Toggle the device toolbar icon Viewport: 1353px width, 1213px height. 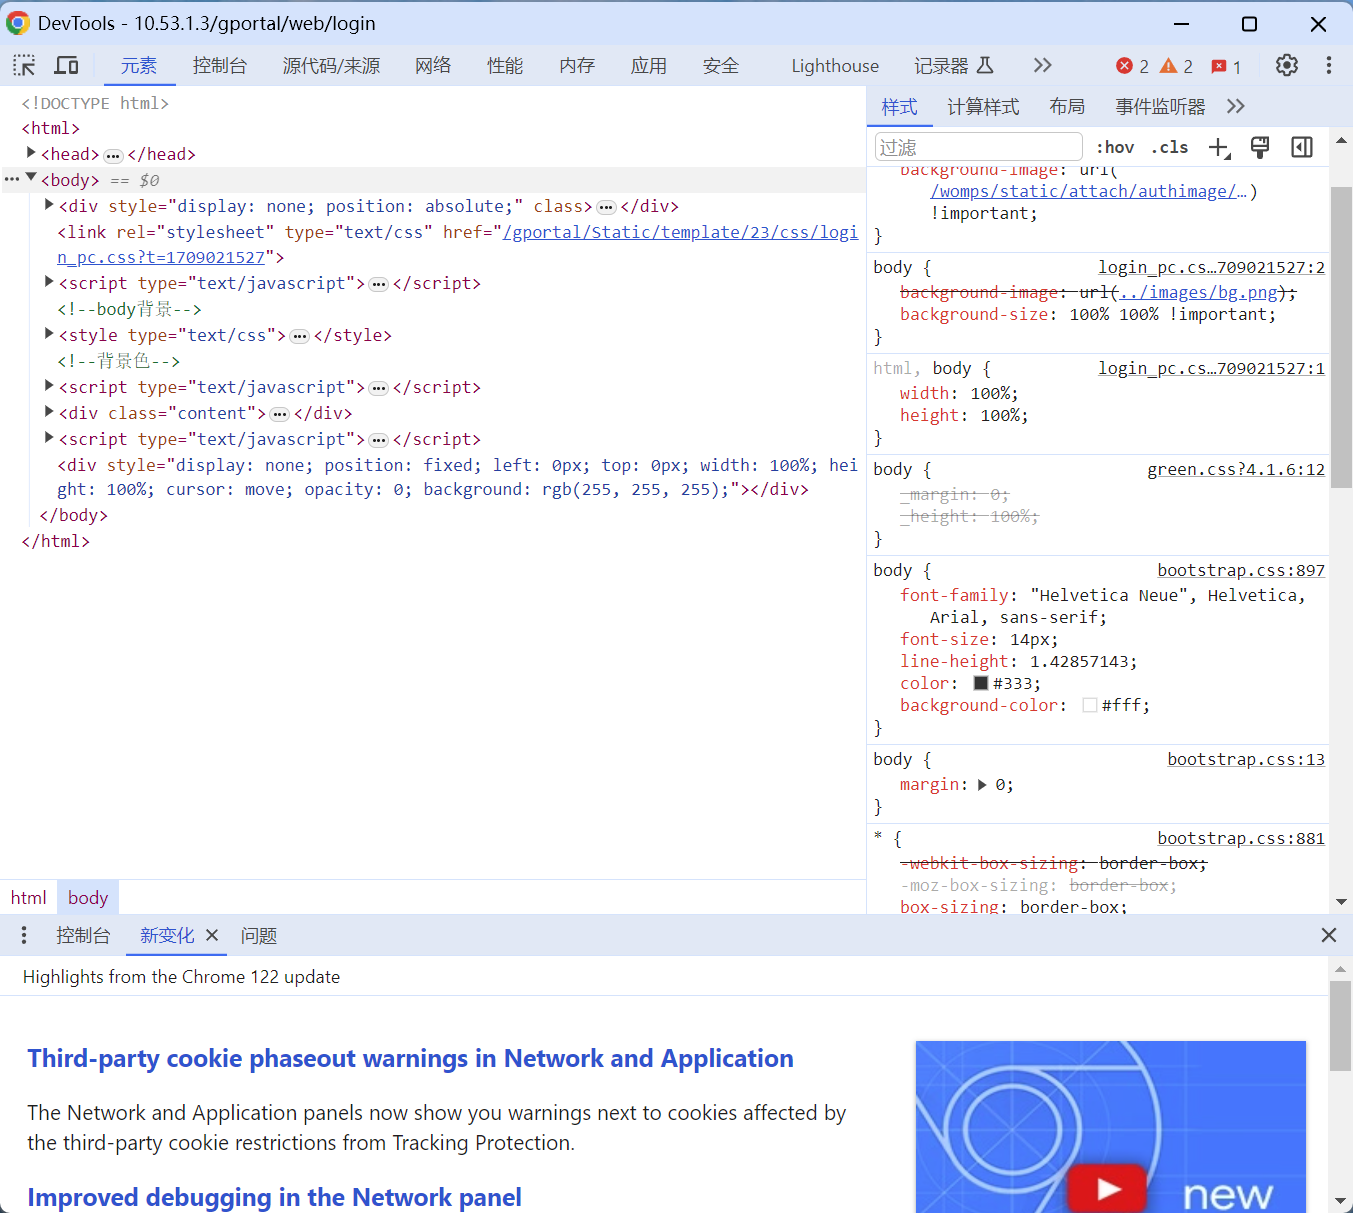[67, 66]
